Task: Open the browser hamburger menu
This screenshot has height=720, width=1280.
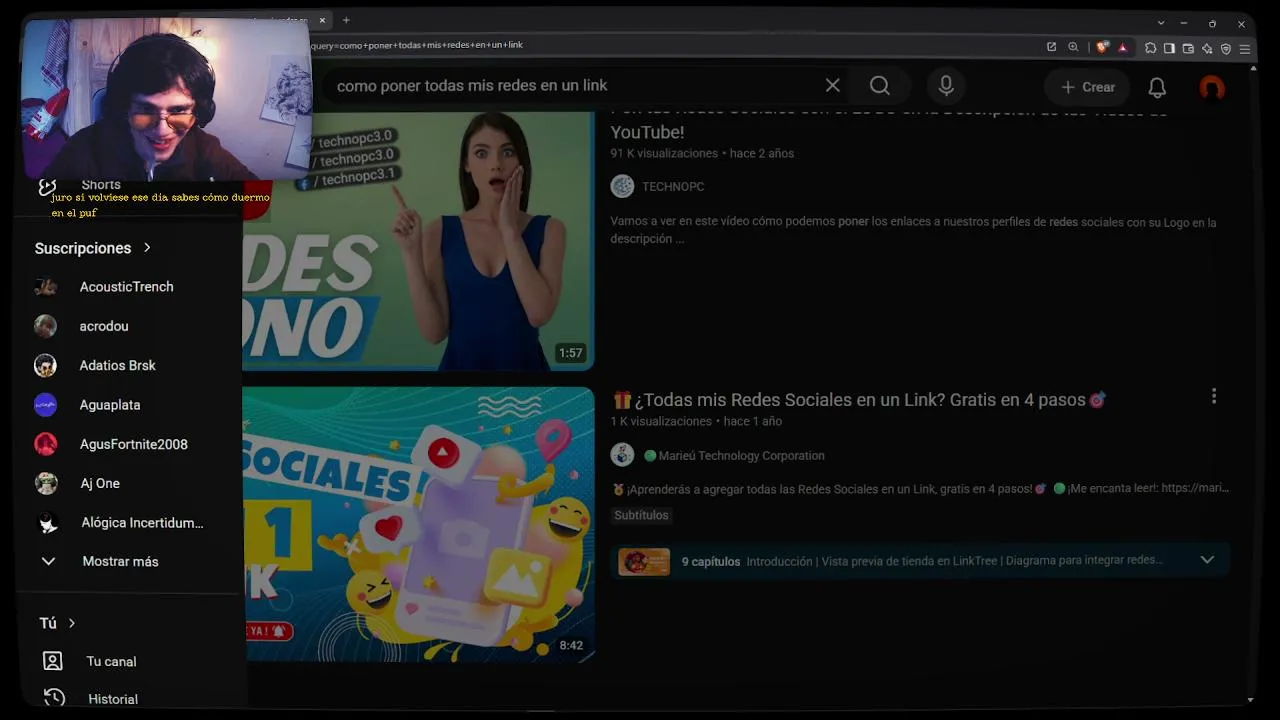Action: click(1245, 48)
